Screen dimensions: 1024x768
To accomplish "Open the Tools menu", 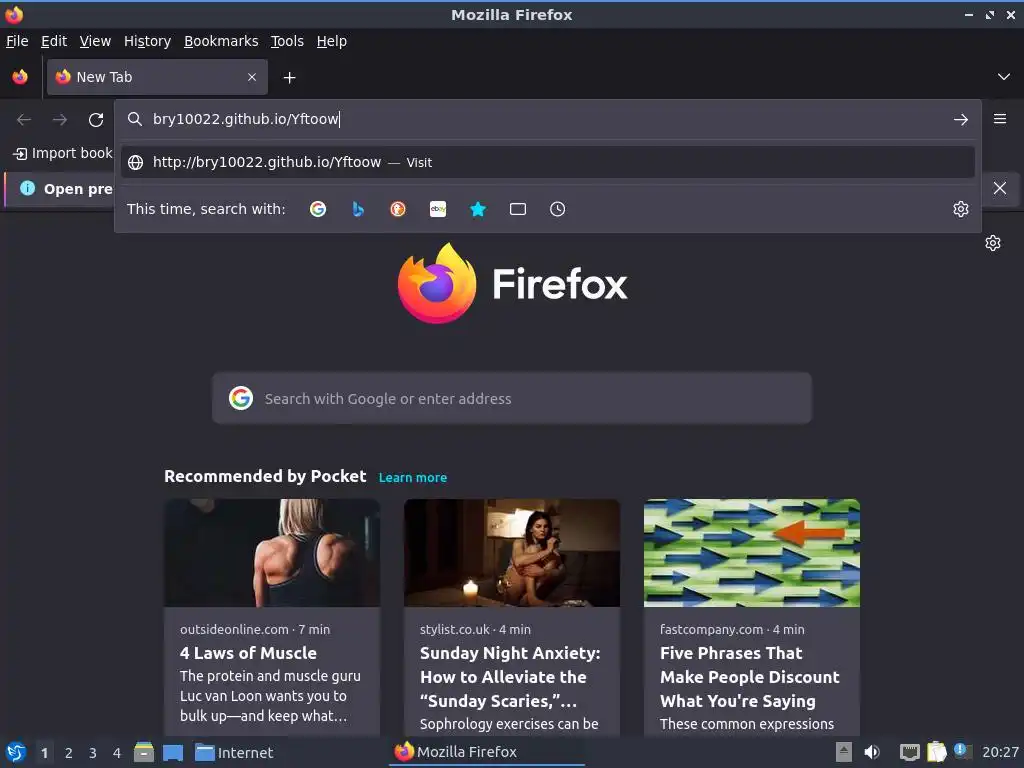I will click(x=287, y=41).
